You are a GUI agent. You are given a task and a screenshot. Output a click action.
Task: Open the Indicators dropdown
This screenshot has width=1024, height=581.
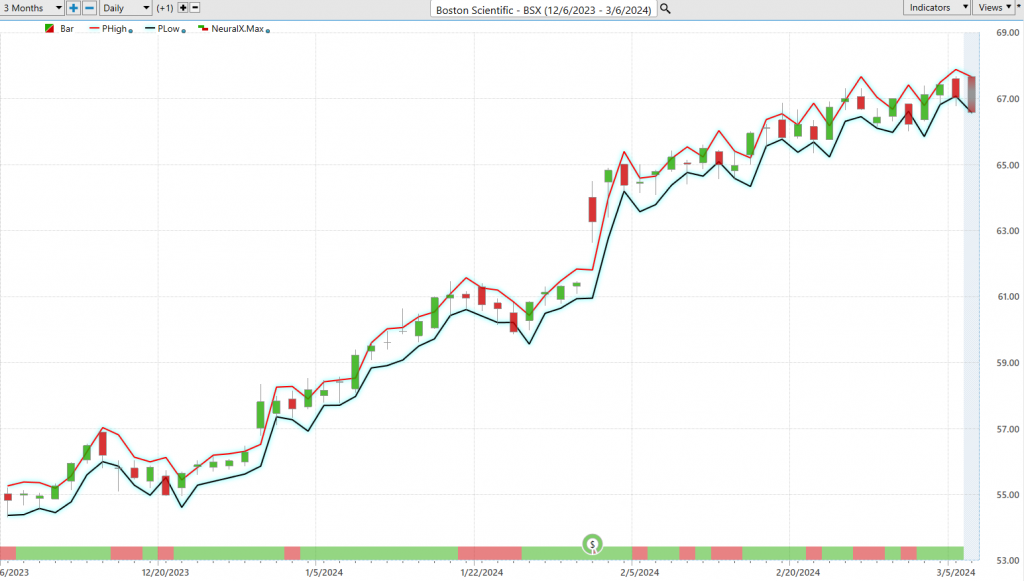pyautogui.click(x=937, y=7)
